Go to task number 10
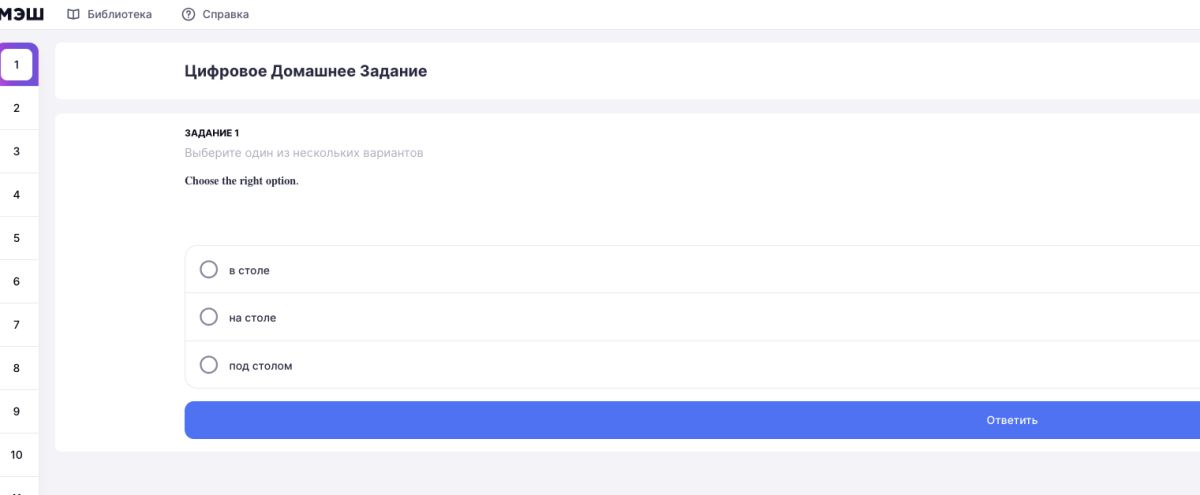The image size is (1200, 495). tap(17, 455)
